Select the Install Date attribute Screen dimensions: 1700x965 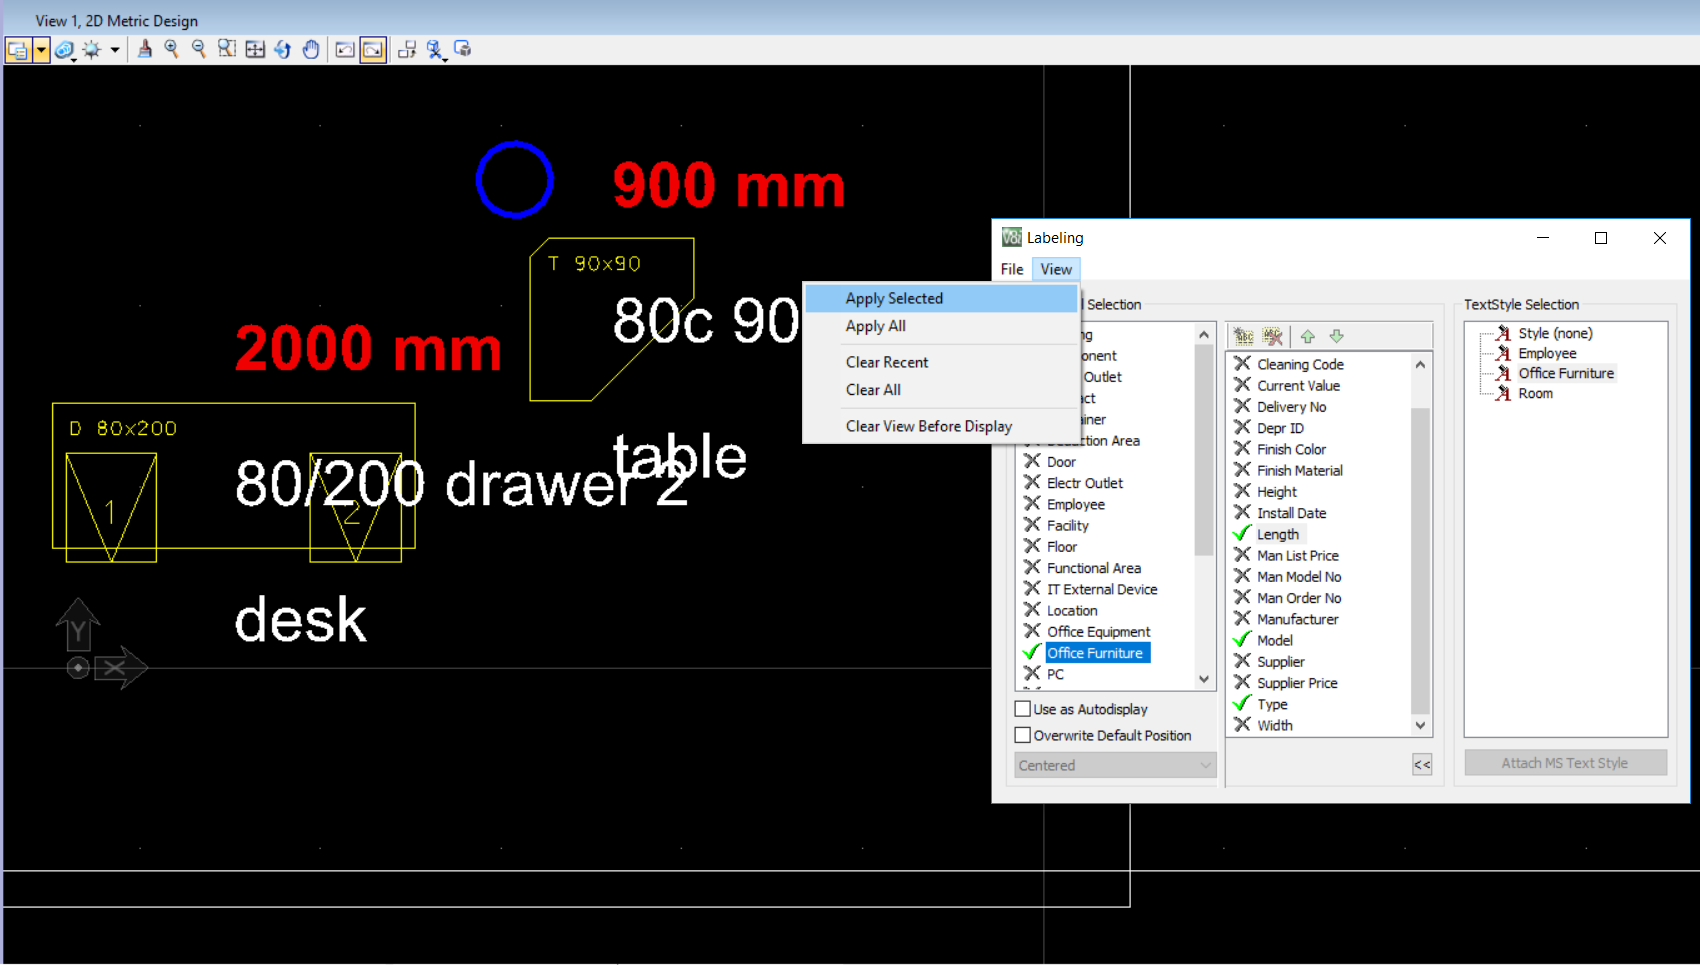[1291, 513]
